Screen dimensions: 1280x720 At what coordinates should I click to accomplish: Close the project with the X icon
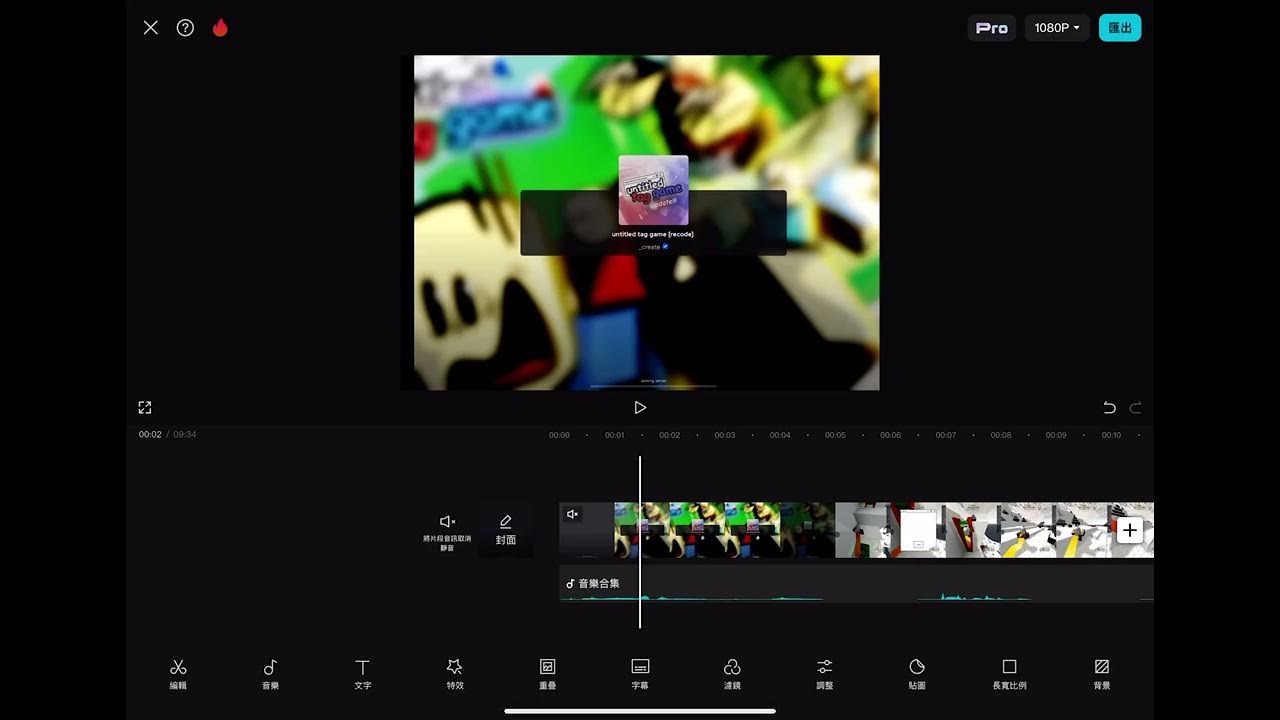coord(151,28)
